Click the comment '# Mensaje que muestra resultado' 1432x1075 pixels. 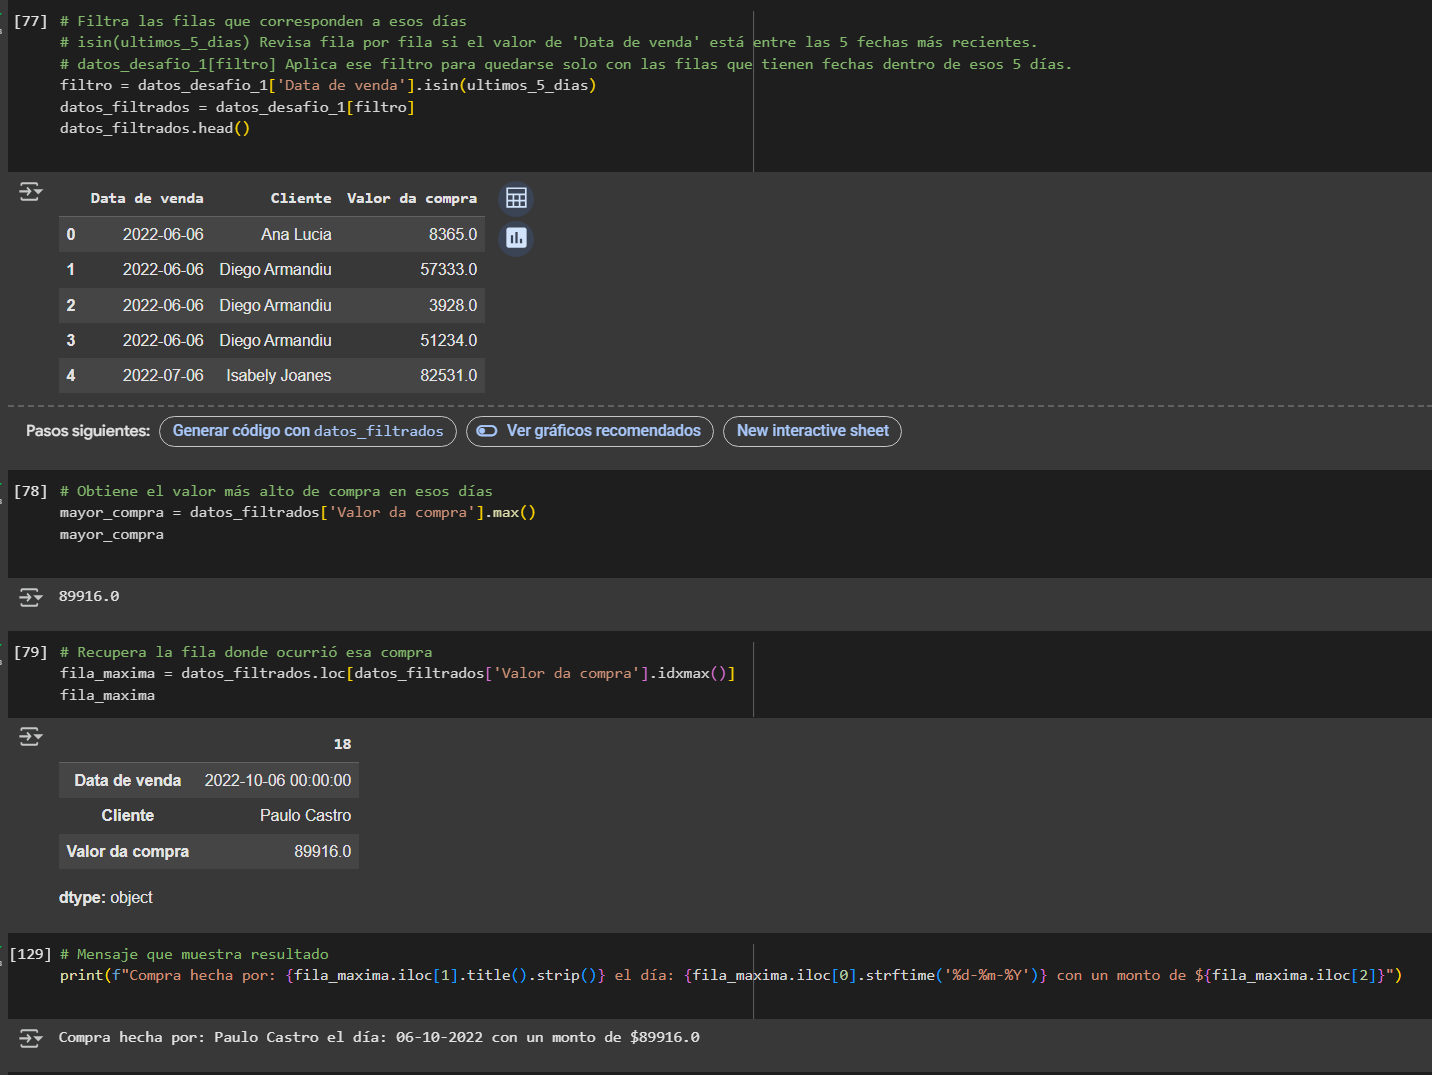[x=194, y=954]
